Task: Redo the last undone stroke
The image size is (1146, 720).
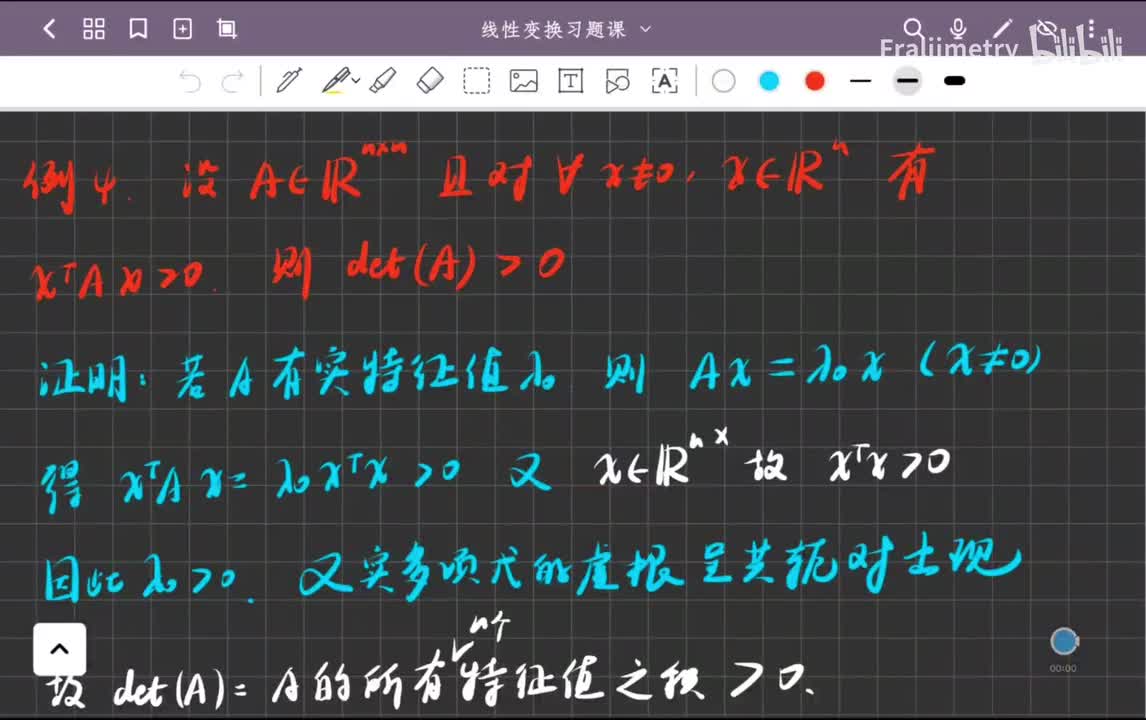Action: [x=232, y=81]
